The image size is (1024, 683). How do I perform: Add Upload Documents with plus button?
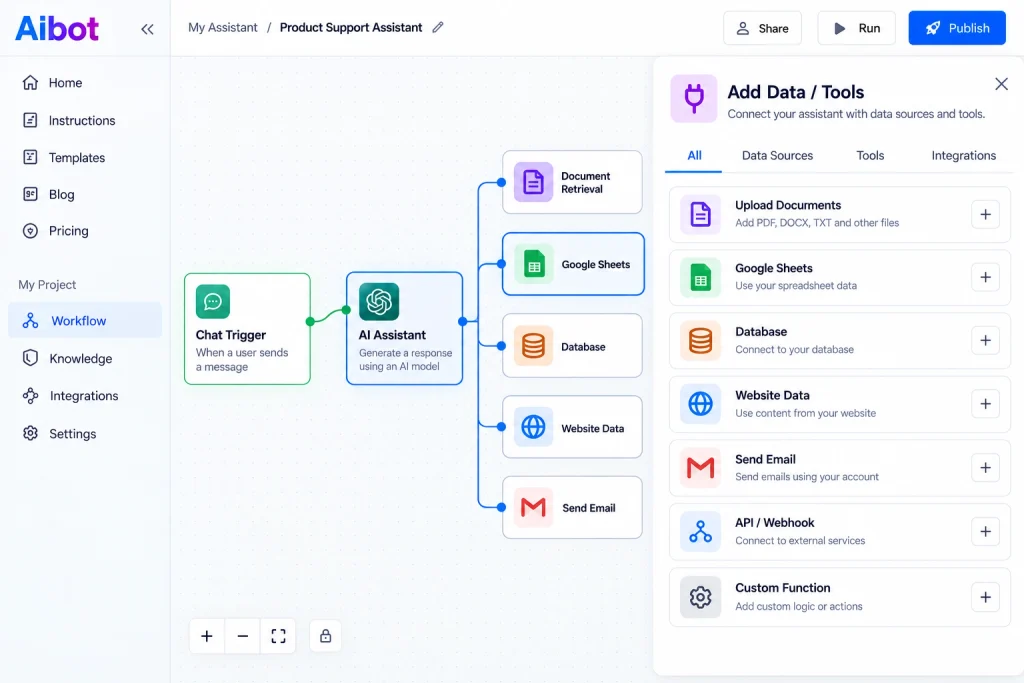point(985,214)
